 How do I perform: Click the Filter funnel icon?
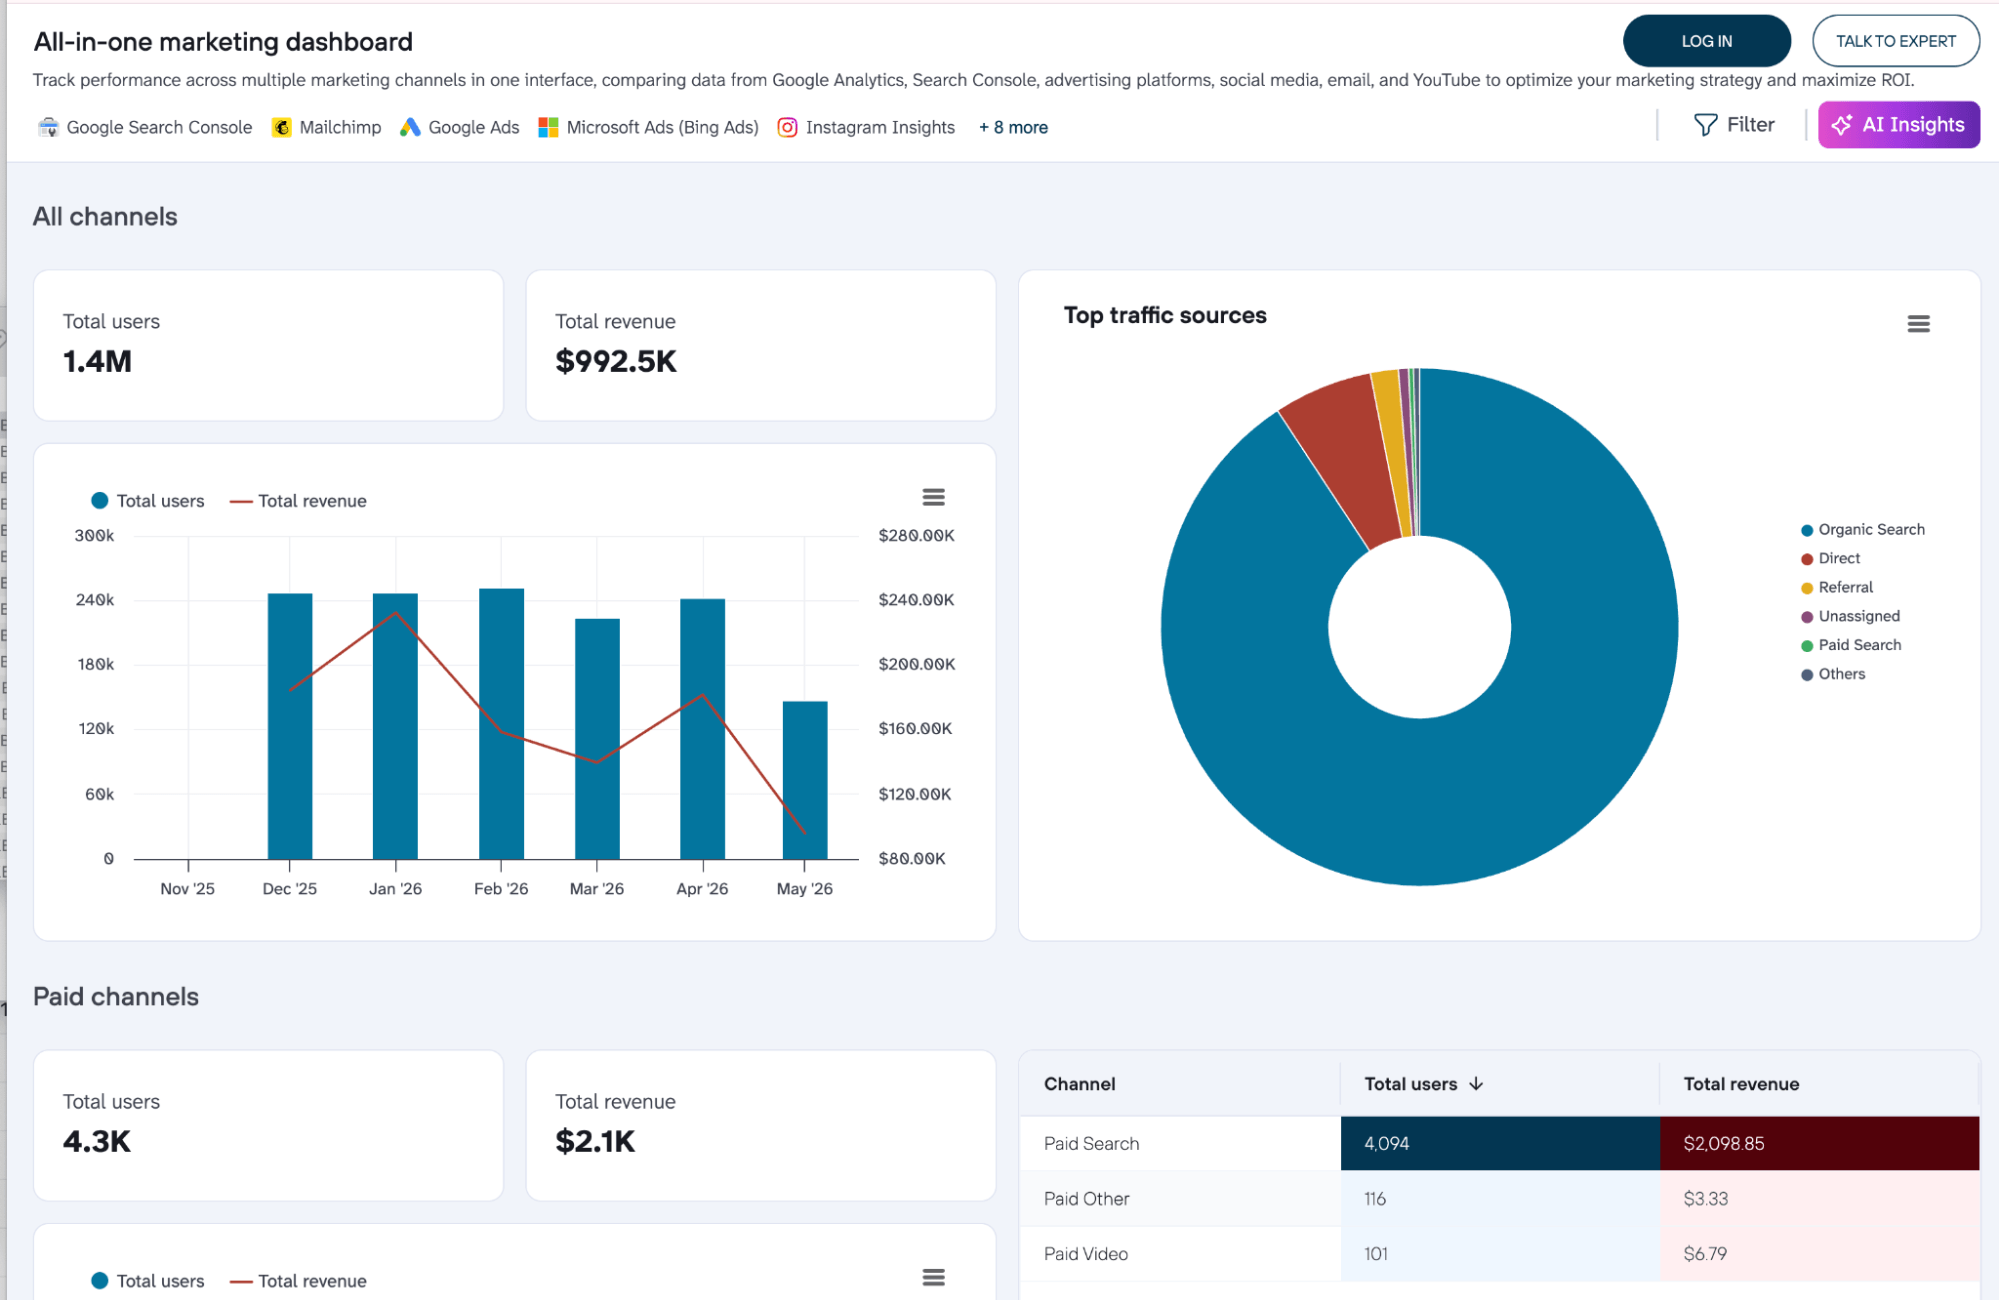(x=1706, y=125)
